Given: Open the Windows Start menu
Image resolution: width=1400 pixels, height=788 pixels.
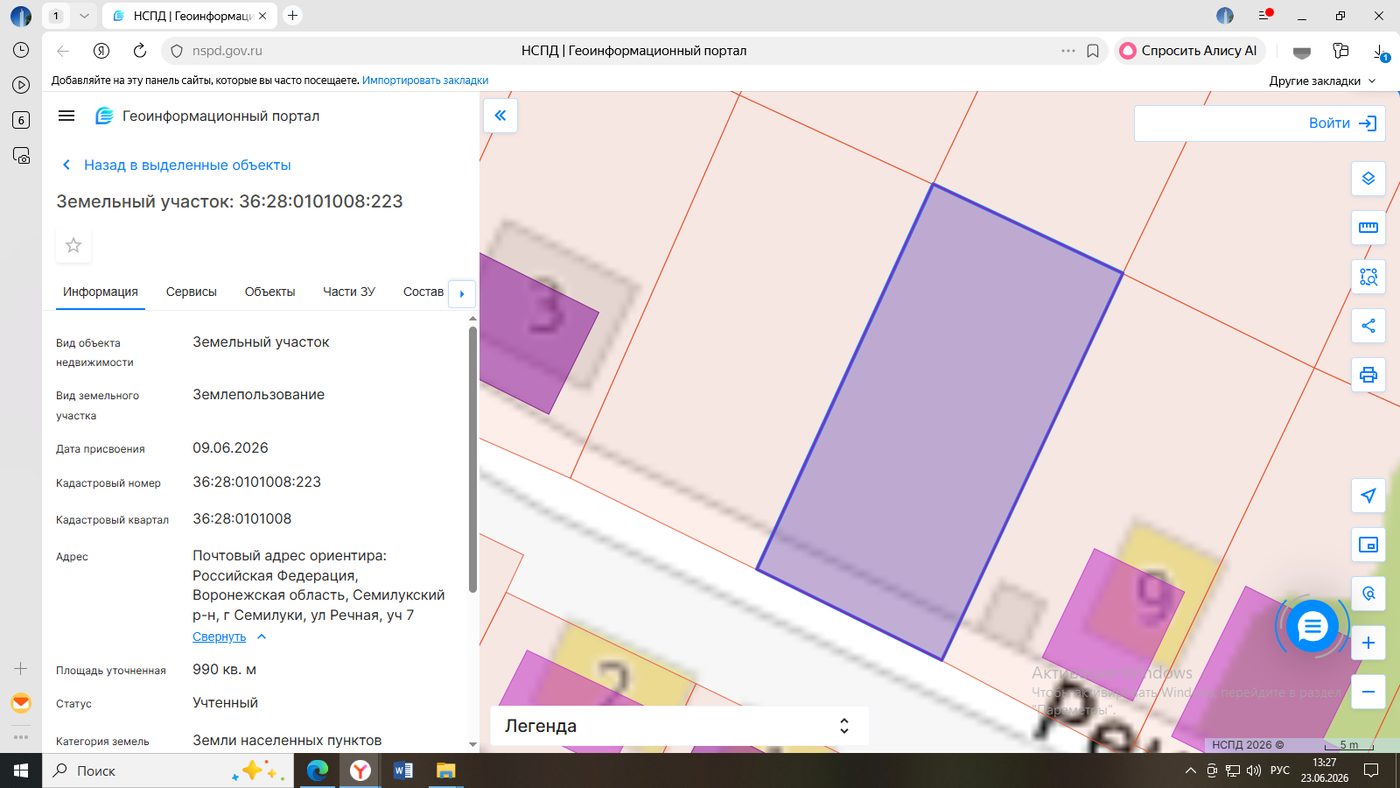Looking at the screenshot, I should pyautogui.click(x=19, y=771).
